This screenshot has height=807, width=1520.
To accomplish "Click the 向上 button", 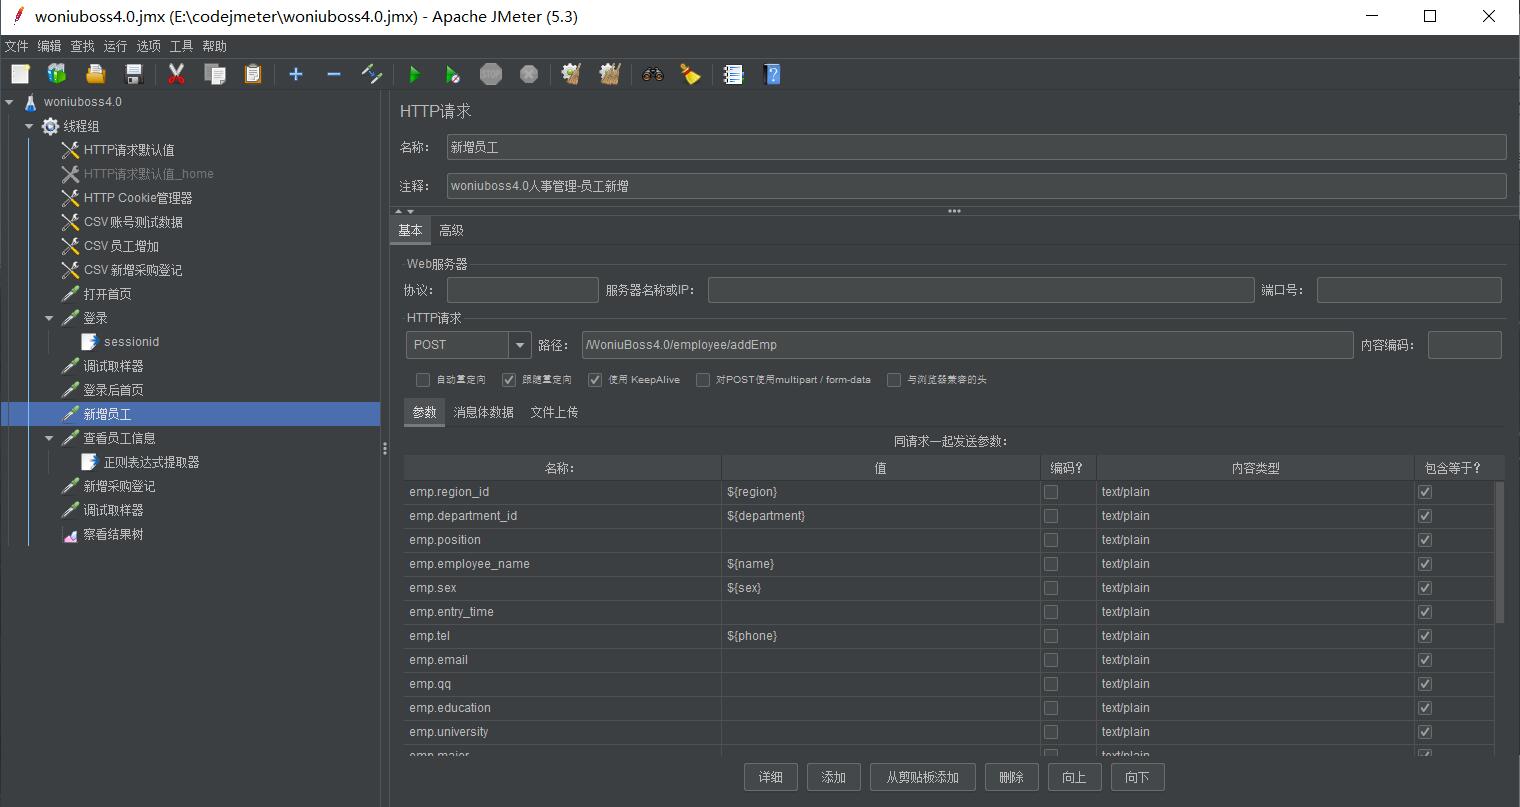I will coord(1074,777).
